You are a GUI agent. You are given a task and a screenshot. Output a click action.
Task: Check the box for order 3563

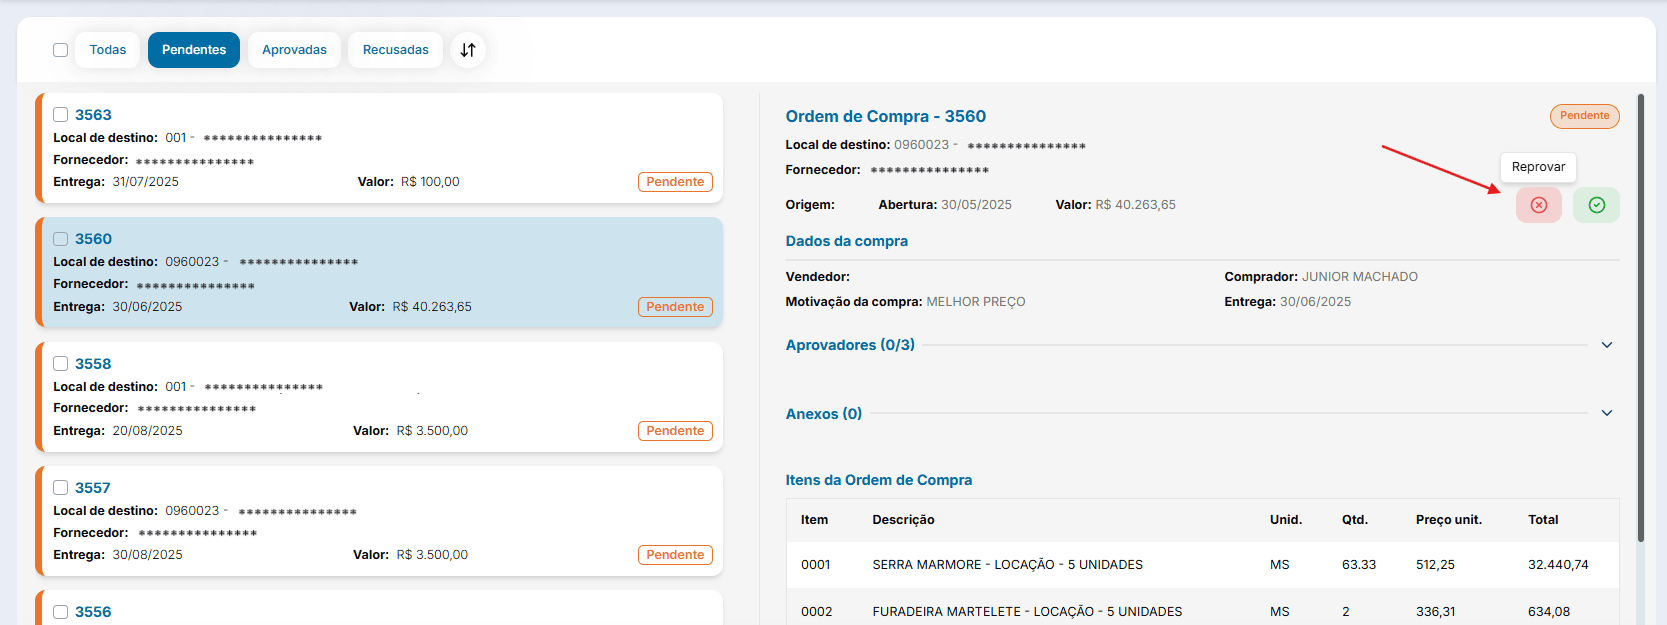tap(61, 115)
